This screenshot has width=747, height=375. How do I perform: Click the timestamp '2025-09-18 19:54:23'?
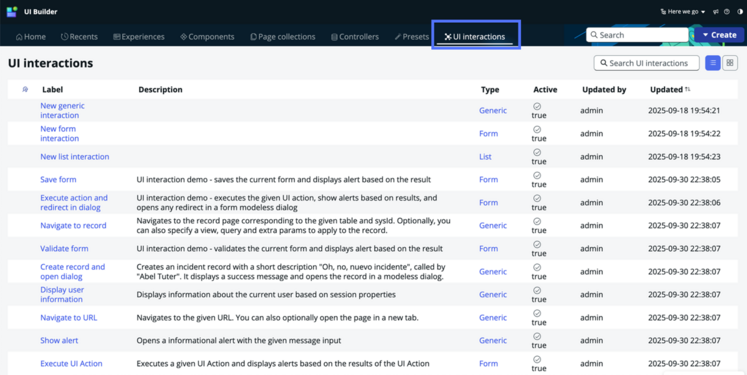pyautogui.click(x=684, y=156)
